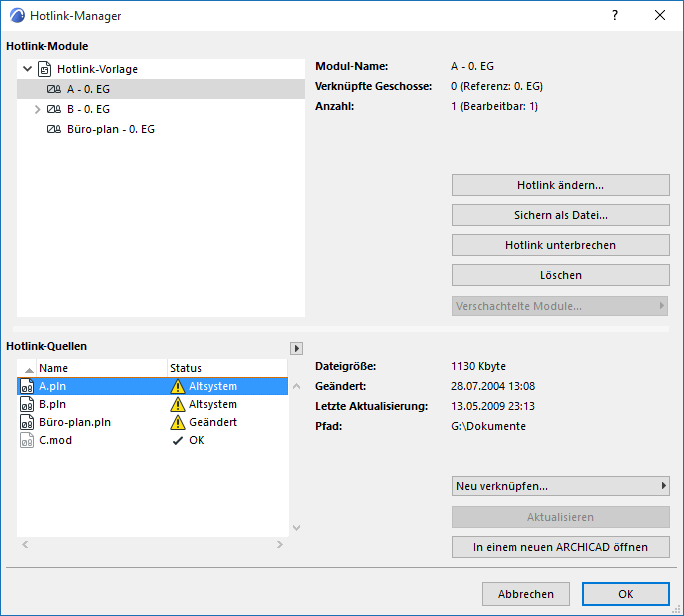Click the Altsystem status of B.pln

pyautogui.click(x=213, y=404)
